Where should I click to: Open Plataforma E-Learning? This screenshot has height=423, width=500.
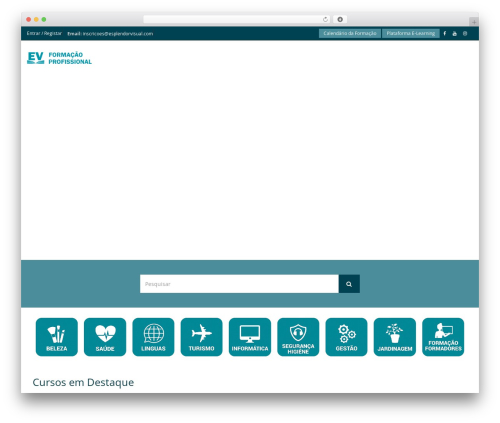411,33
